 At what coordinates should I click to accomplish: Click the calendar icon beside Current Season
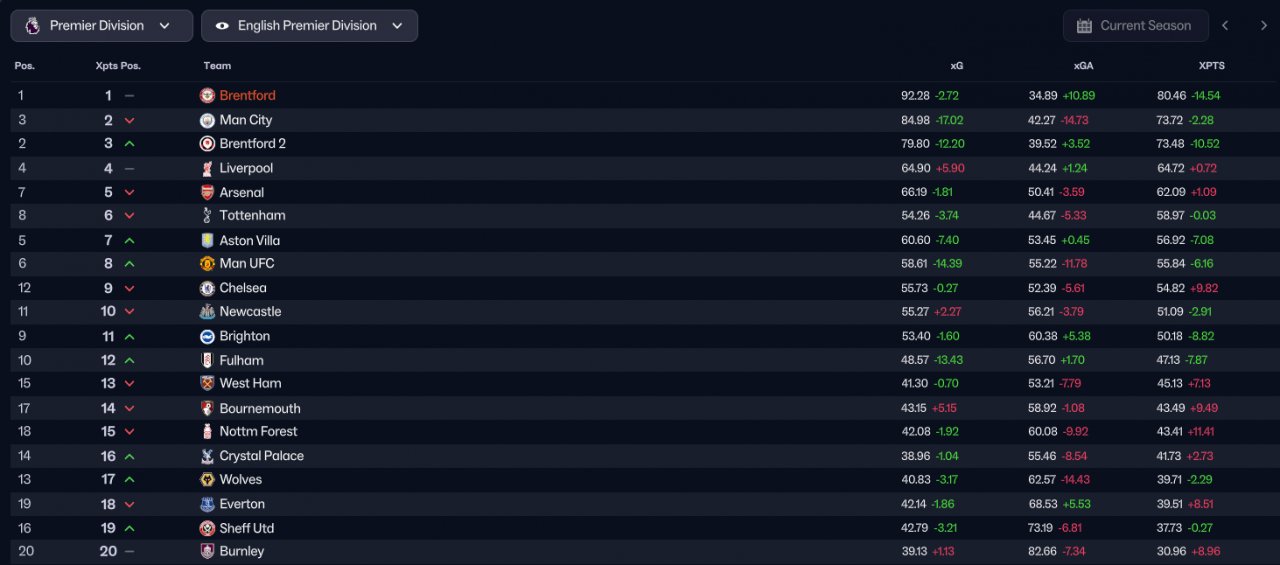click(x=1084, y=26)
